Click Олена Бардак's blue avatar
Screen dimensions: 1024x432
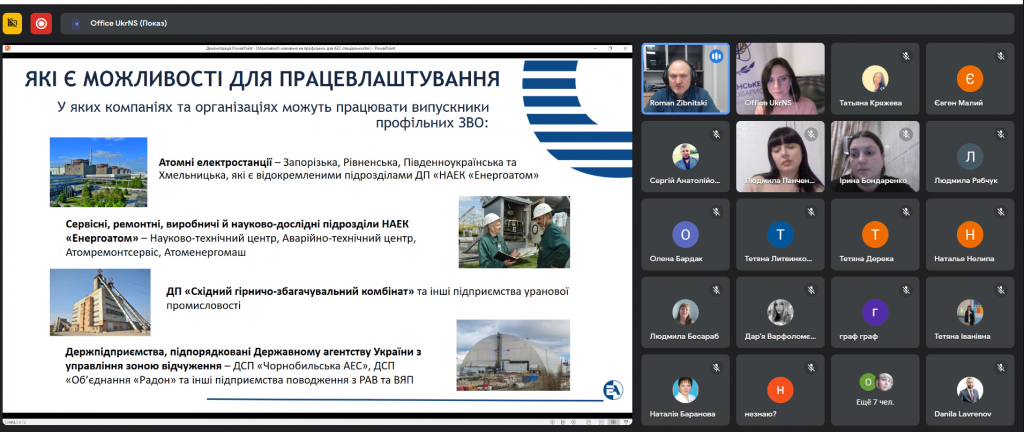(685, 234)
